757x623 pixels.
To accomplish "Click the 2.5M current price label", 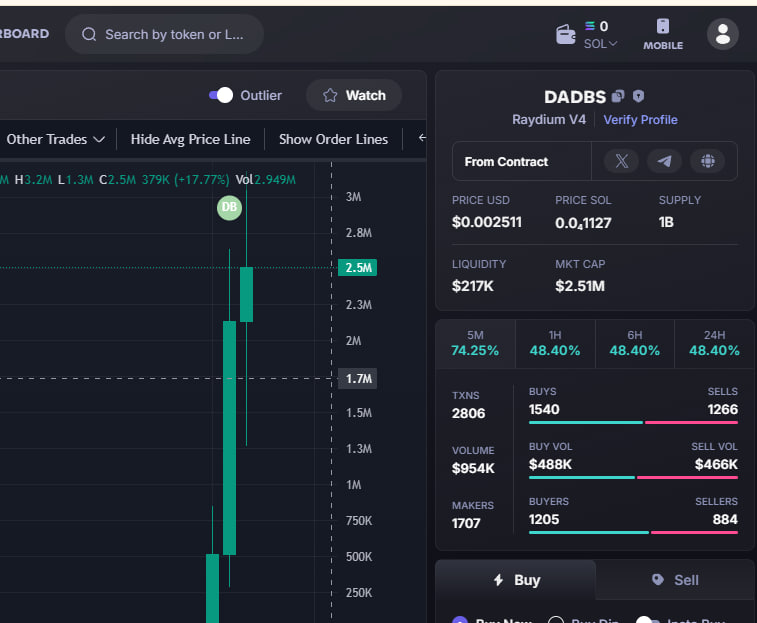I will (358, 268).
